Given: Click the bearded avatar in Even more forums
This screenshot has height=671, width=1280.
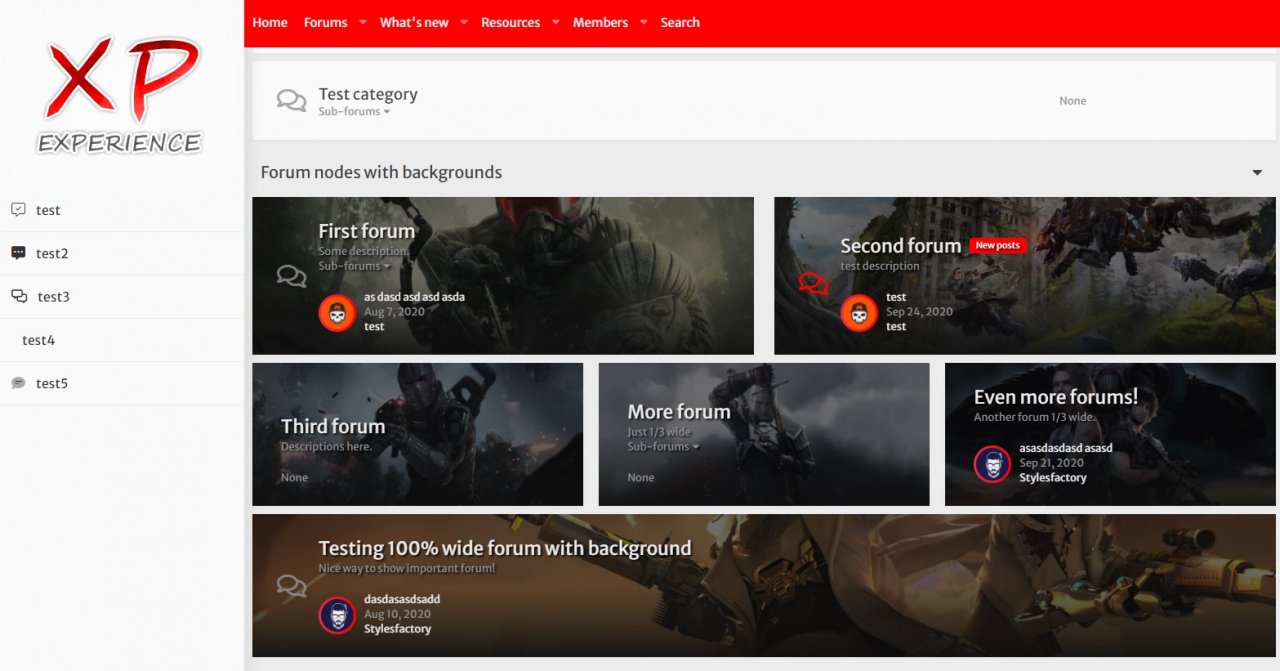Looking at the screenshot, I should tap(992, 464).
